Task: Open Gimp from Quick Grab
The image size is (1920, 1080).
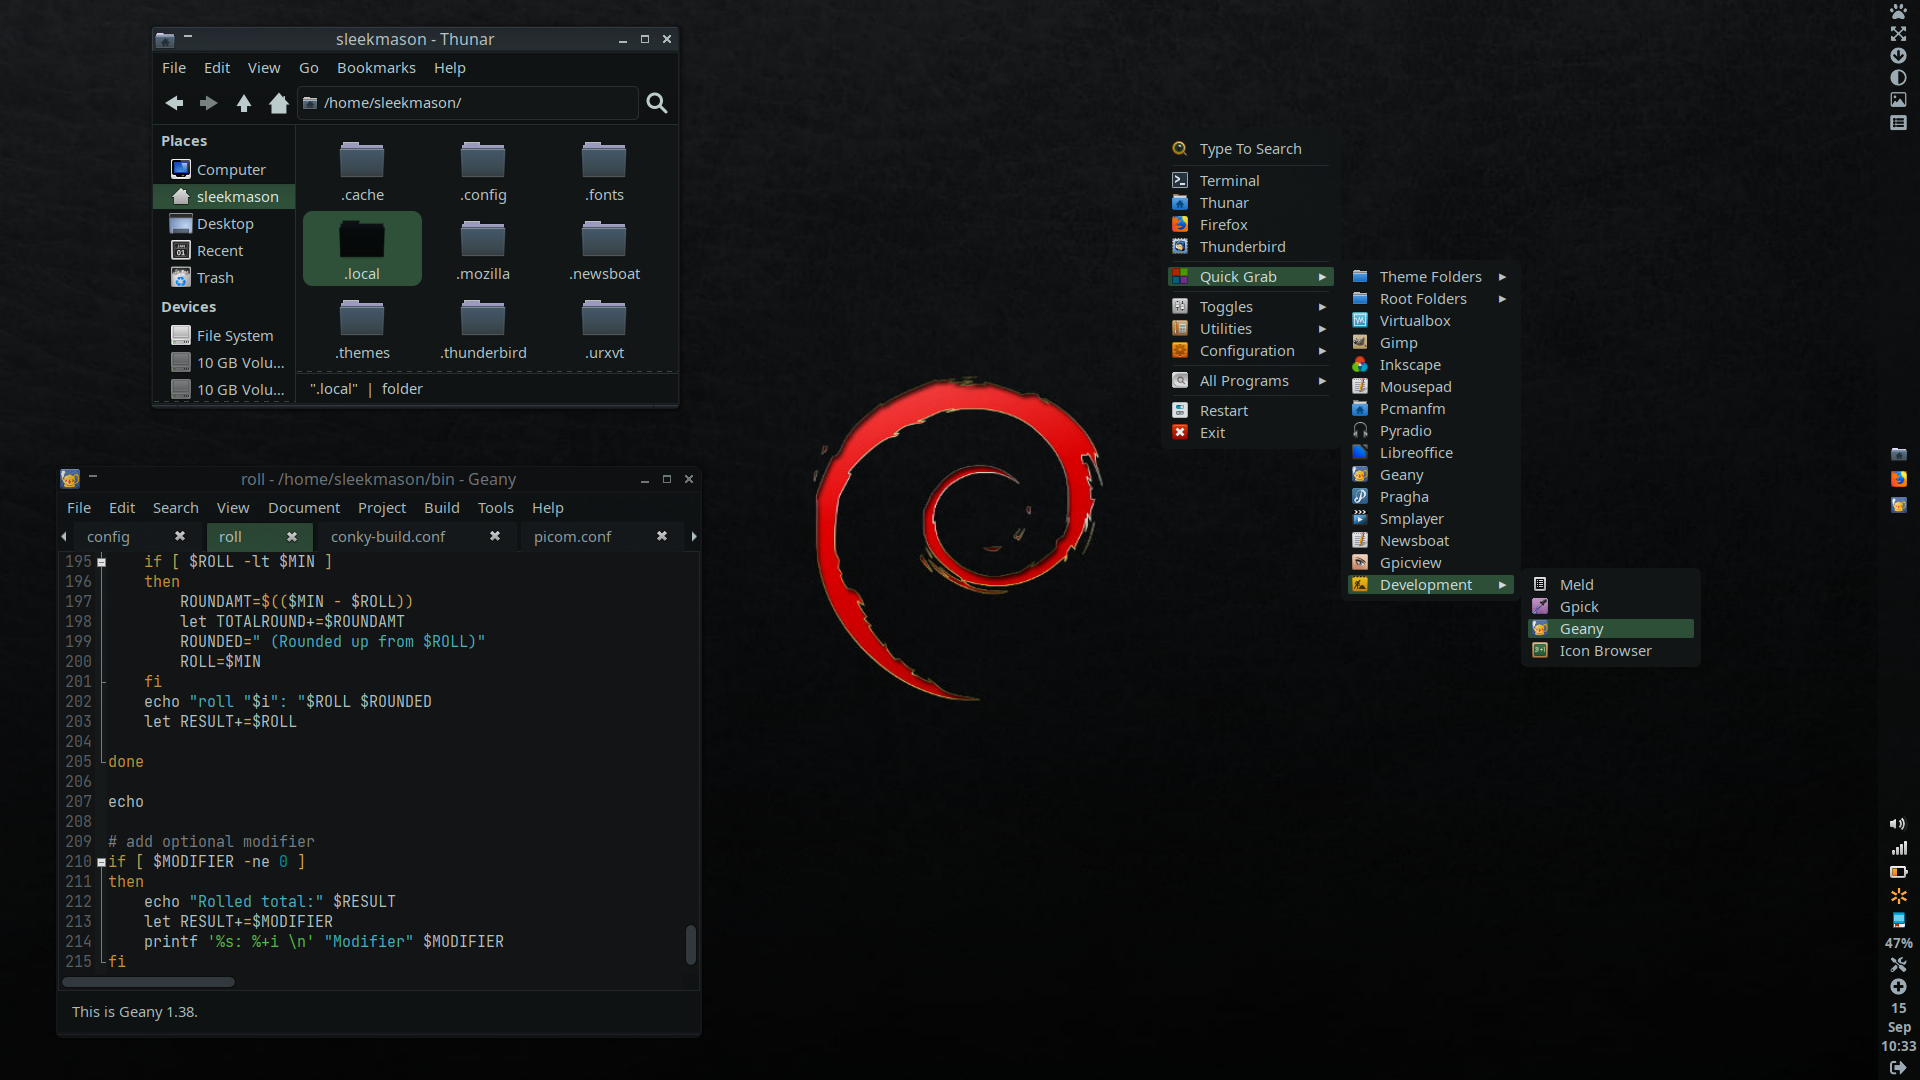Action: (1430, 343)
